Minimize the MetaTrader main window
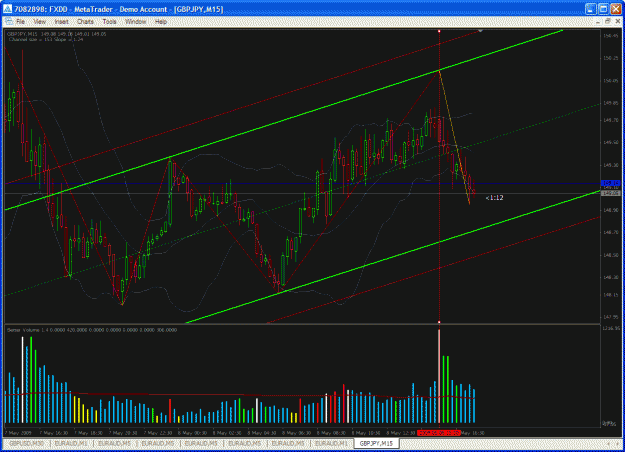 (x=590, y=9)
